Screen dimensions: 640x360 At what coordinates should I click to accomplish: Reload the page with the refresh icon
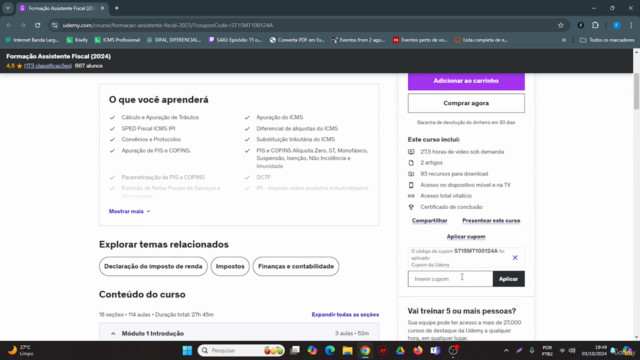38,25
